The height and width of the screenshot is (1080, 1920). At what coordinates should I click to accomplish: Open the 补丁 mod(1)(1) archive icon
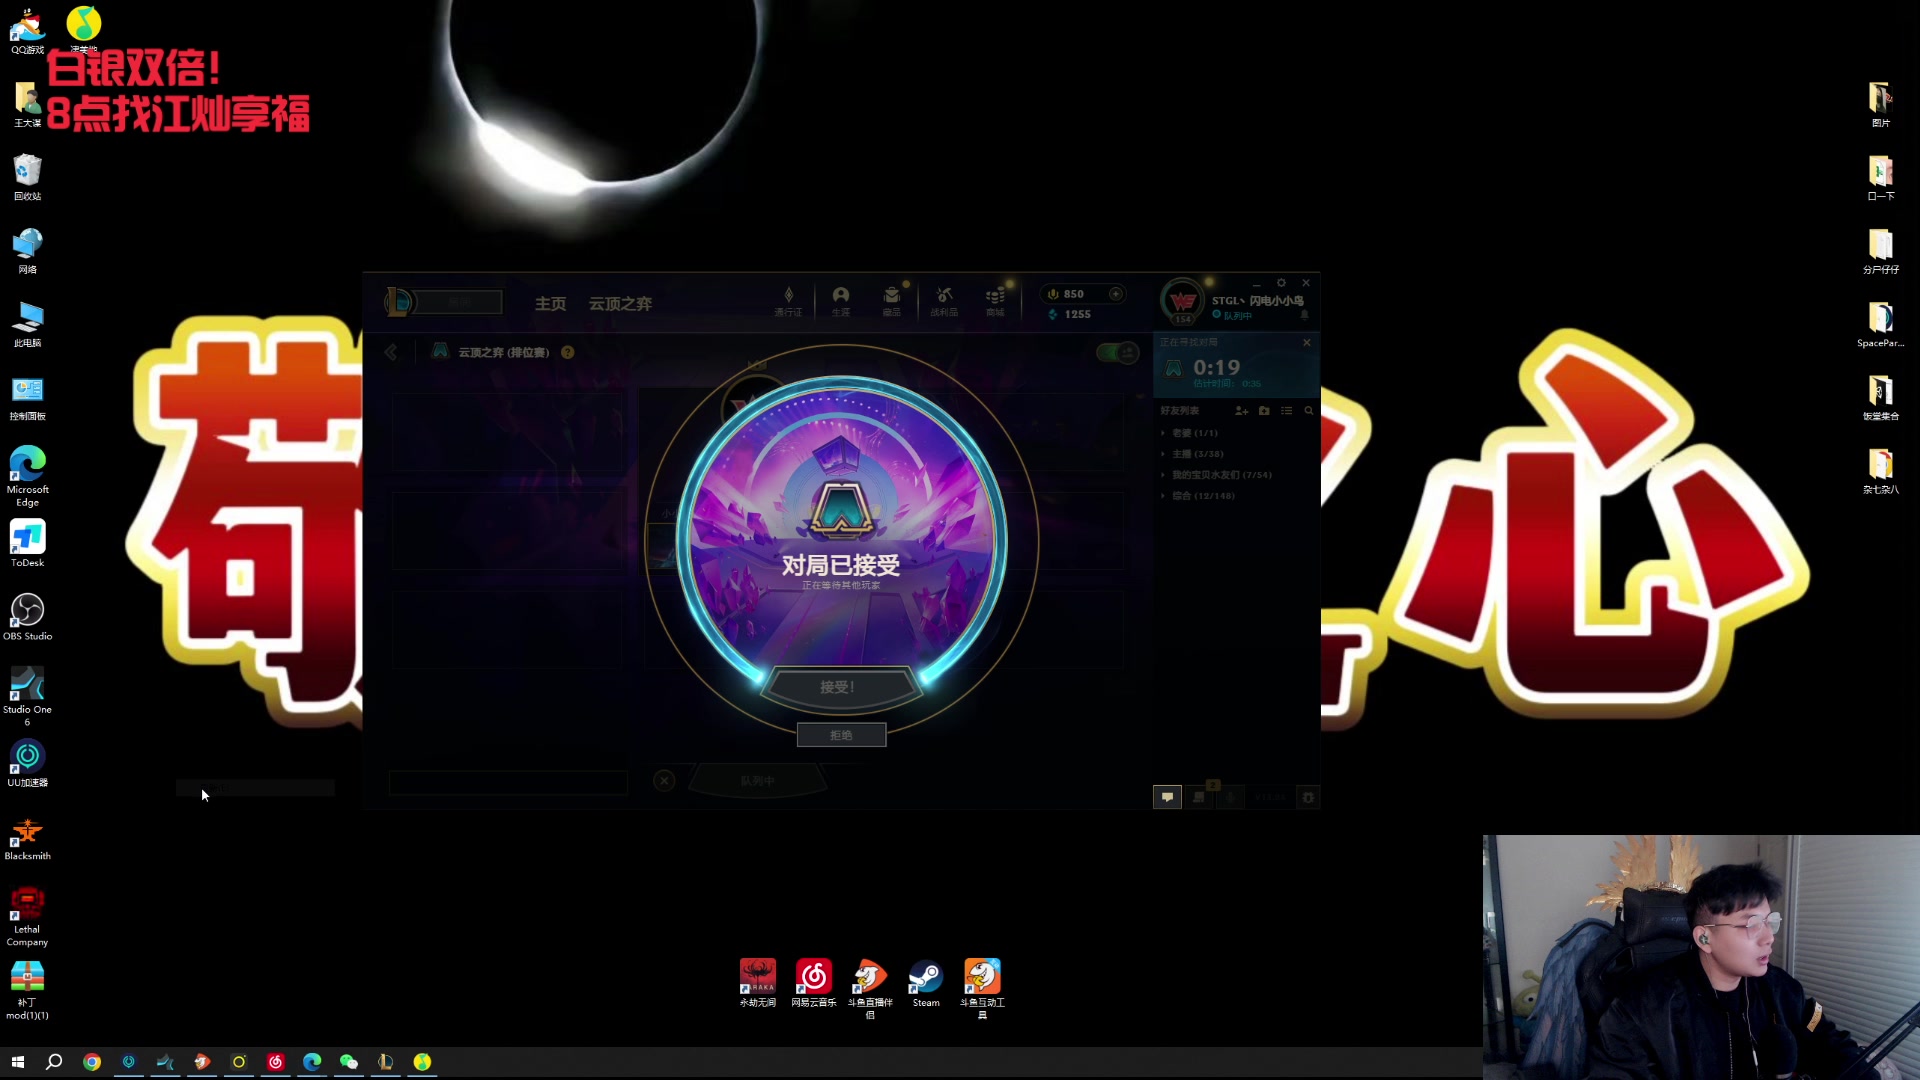pyautogui.click(x=27, y=990)
